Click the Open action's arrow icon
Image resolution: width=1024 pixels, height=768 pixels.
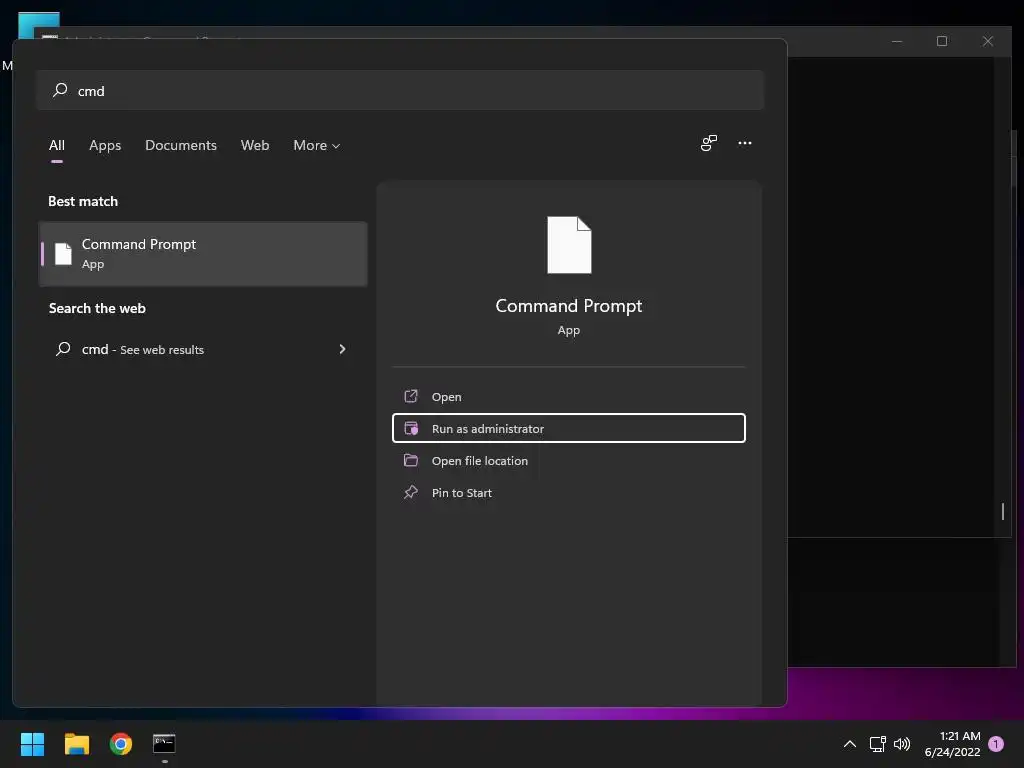(411, 396)
